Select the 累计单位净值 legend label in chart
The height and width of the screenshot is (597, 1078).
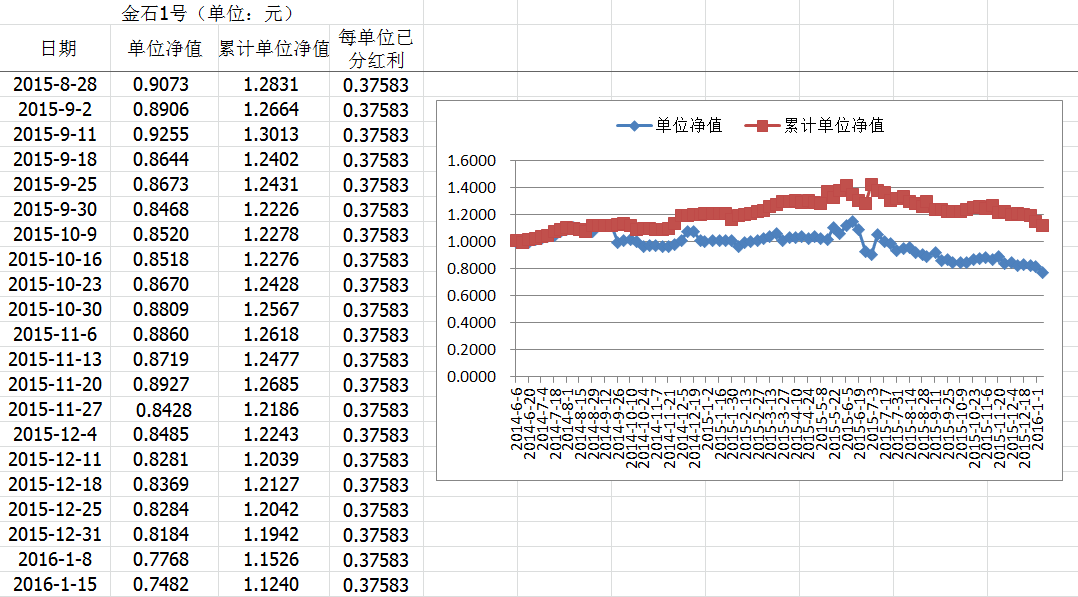(x=834, y=126)
